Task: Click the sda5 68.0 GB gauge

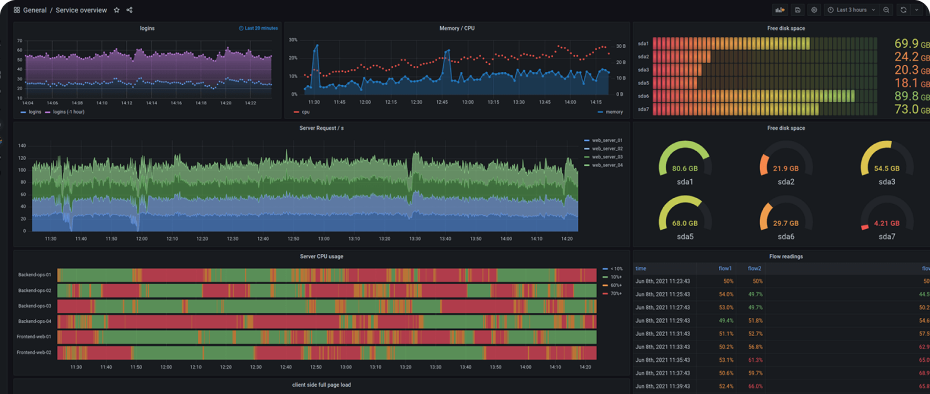Action: point(684,218)
